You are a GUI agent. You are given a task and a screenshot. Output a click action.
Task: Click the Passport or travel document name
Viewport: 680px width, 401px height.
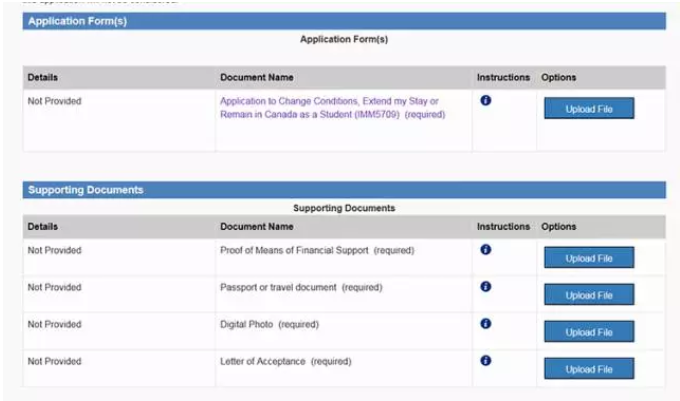coord(301,287)
